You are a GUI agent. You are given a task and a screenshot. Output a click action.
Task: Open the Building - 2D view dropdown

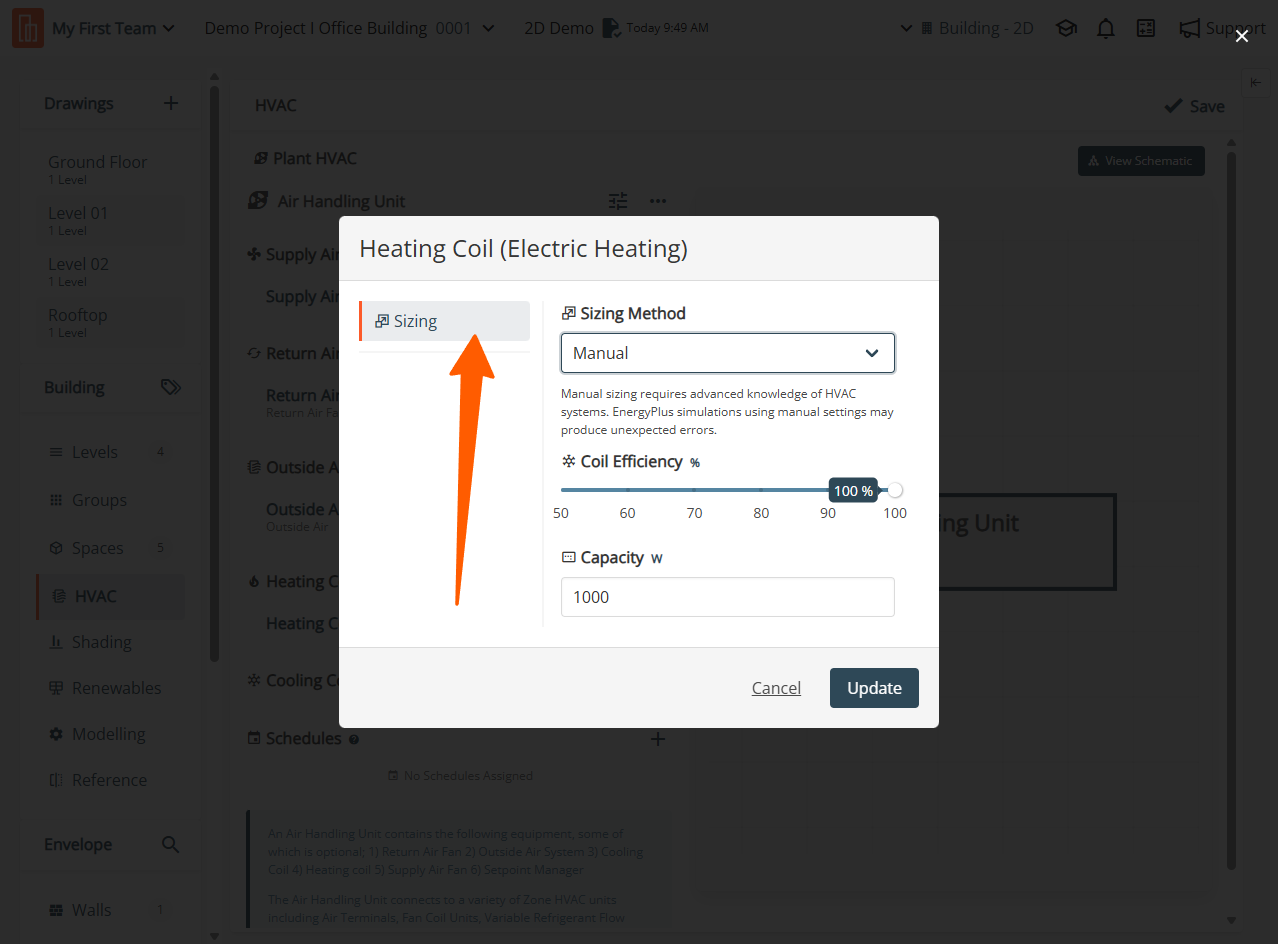click(967, 28)
